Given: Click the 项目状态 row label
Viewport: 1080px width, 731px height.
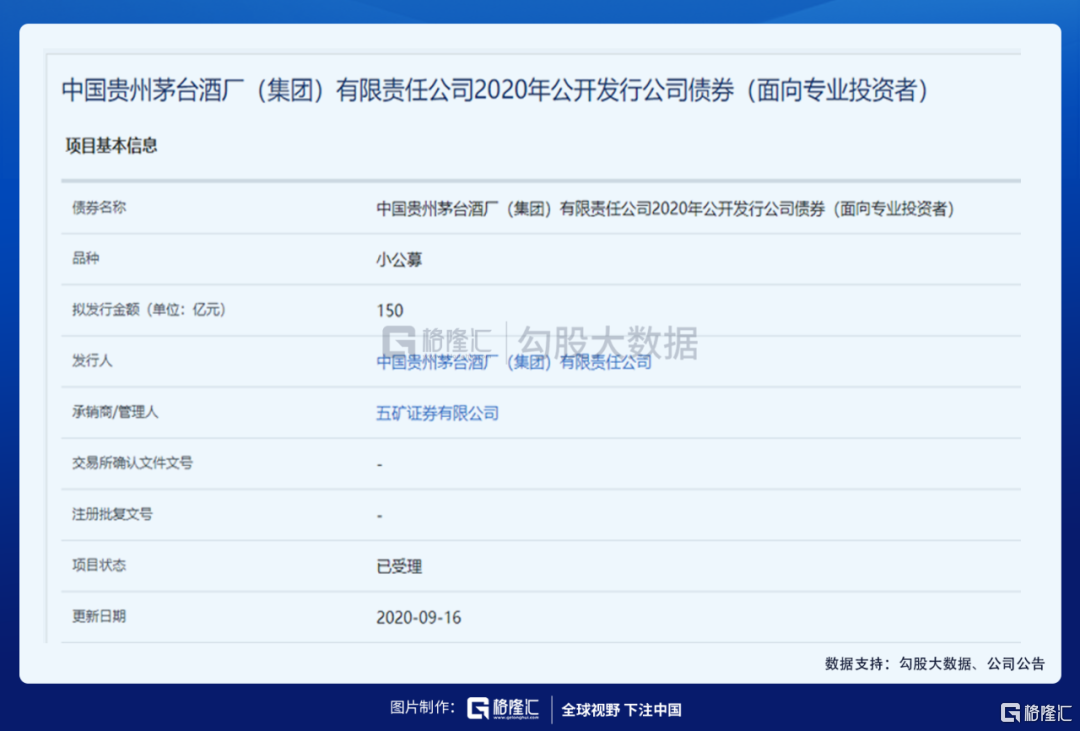Looking at the screenshot, I should [x=99, y=565].
